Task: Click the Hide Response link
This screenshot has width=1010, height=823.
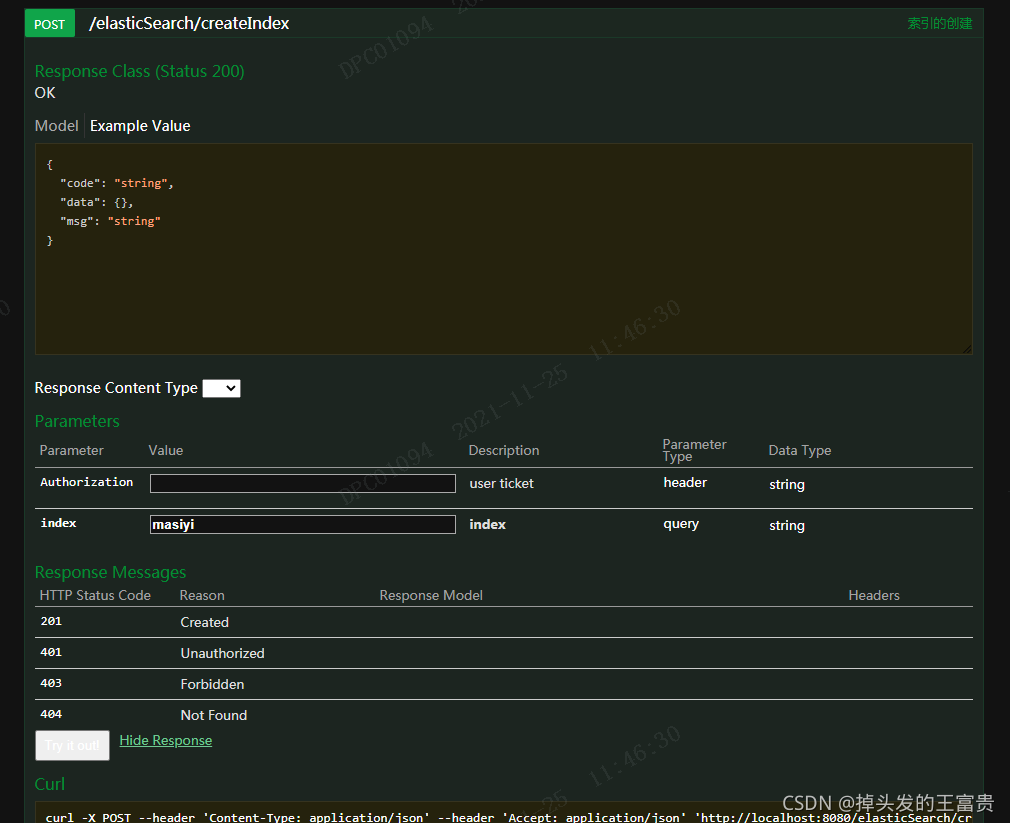Action: click(x=166, y=741)
